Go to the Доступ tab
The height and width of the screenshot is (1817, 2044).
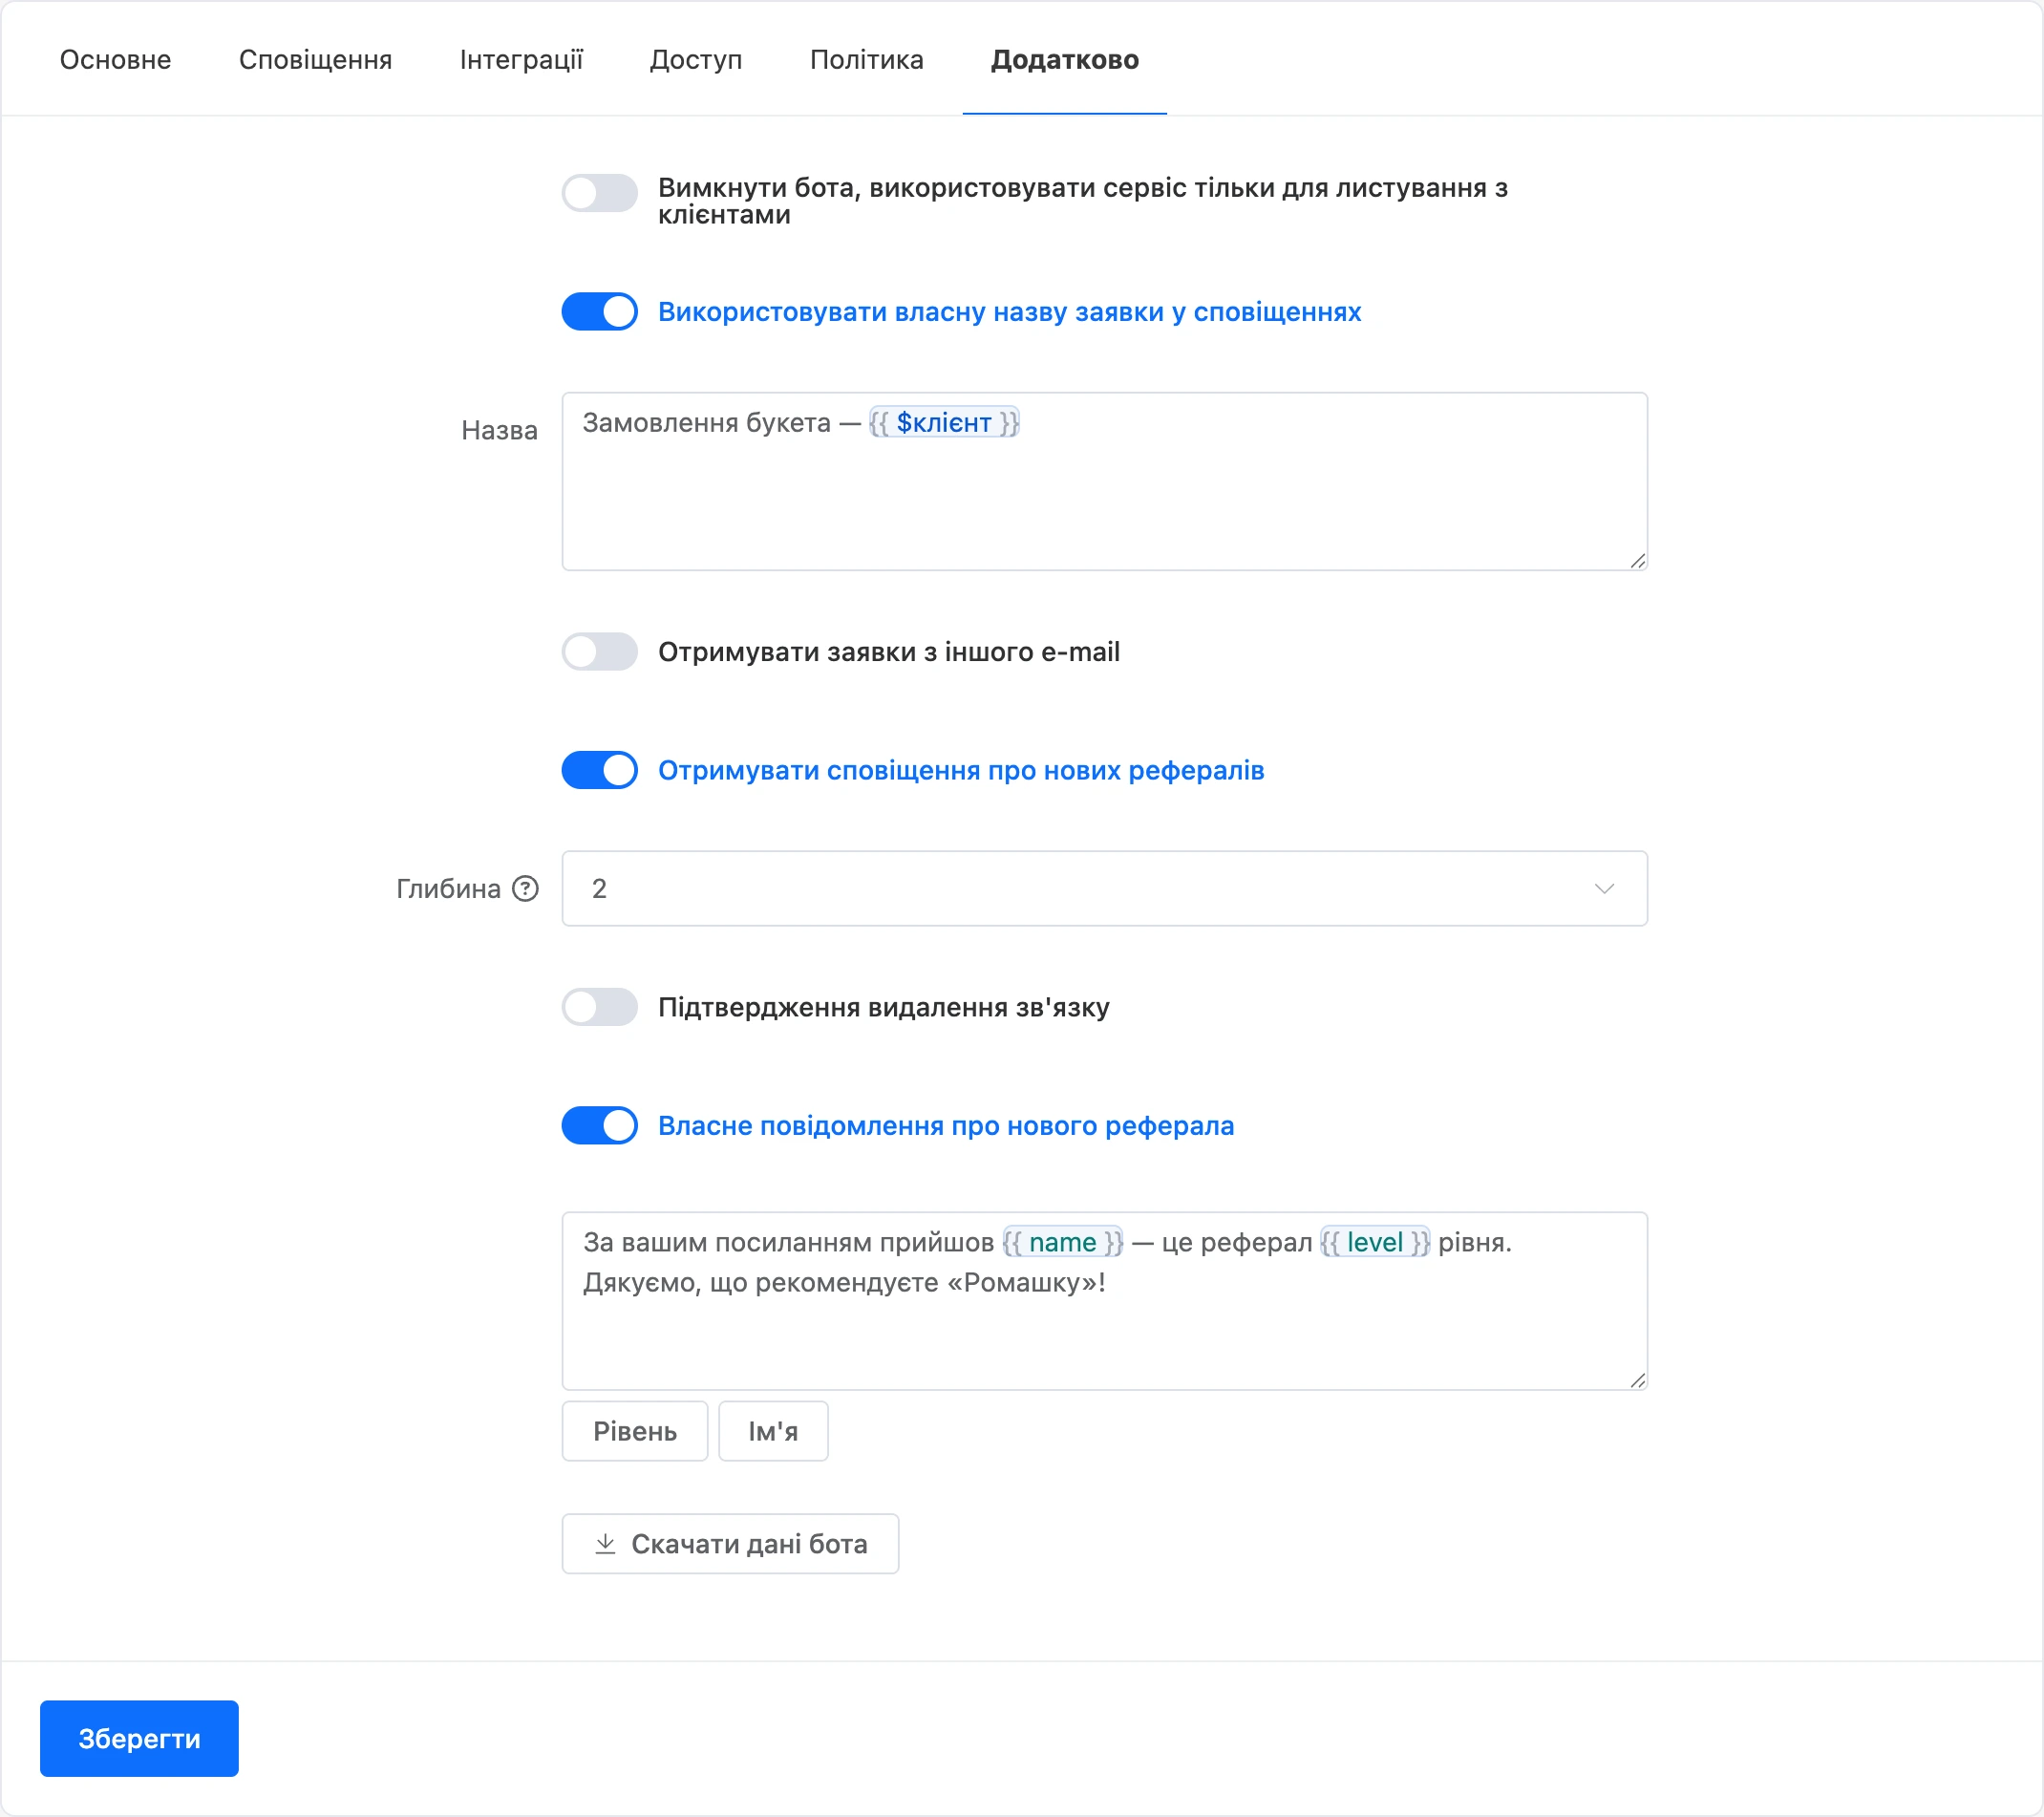coord(696,60)
